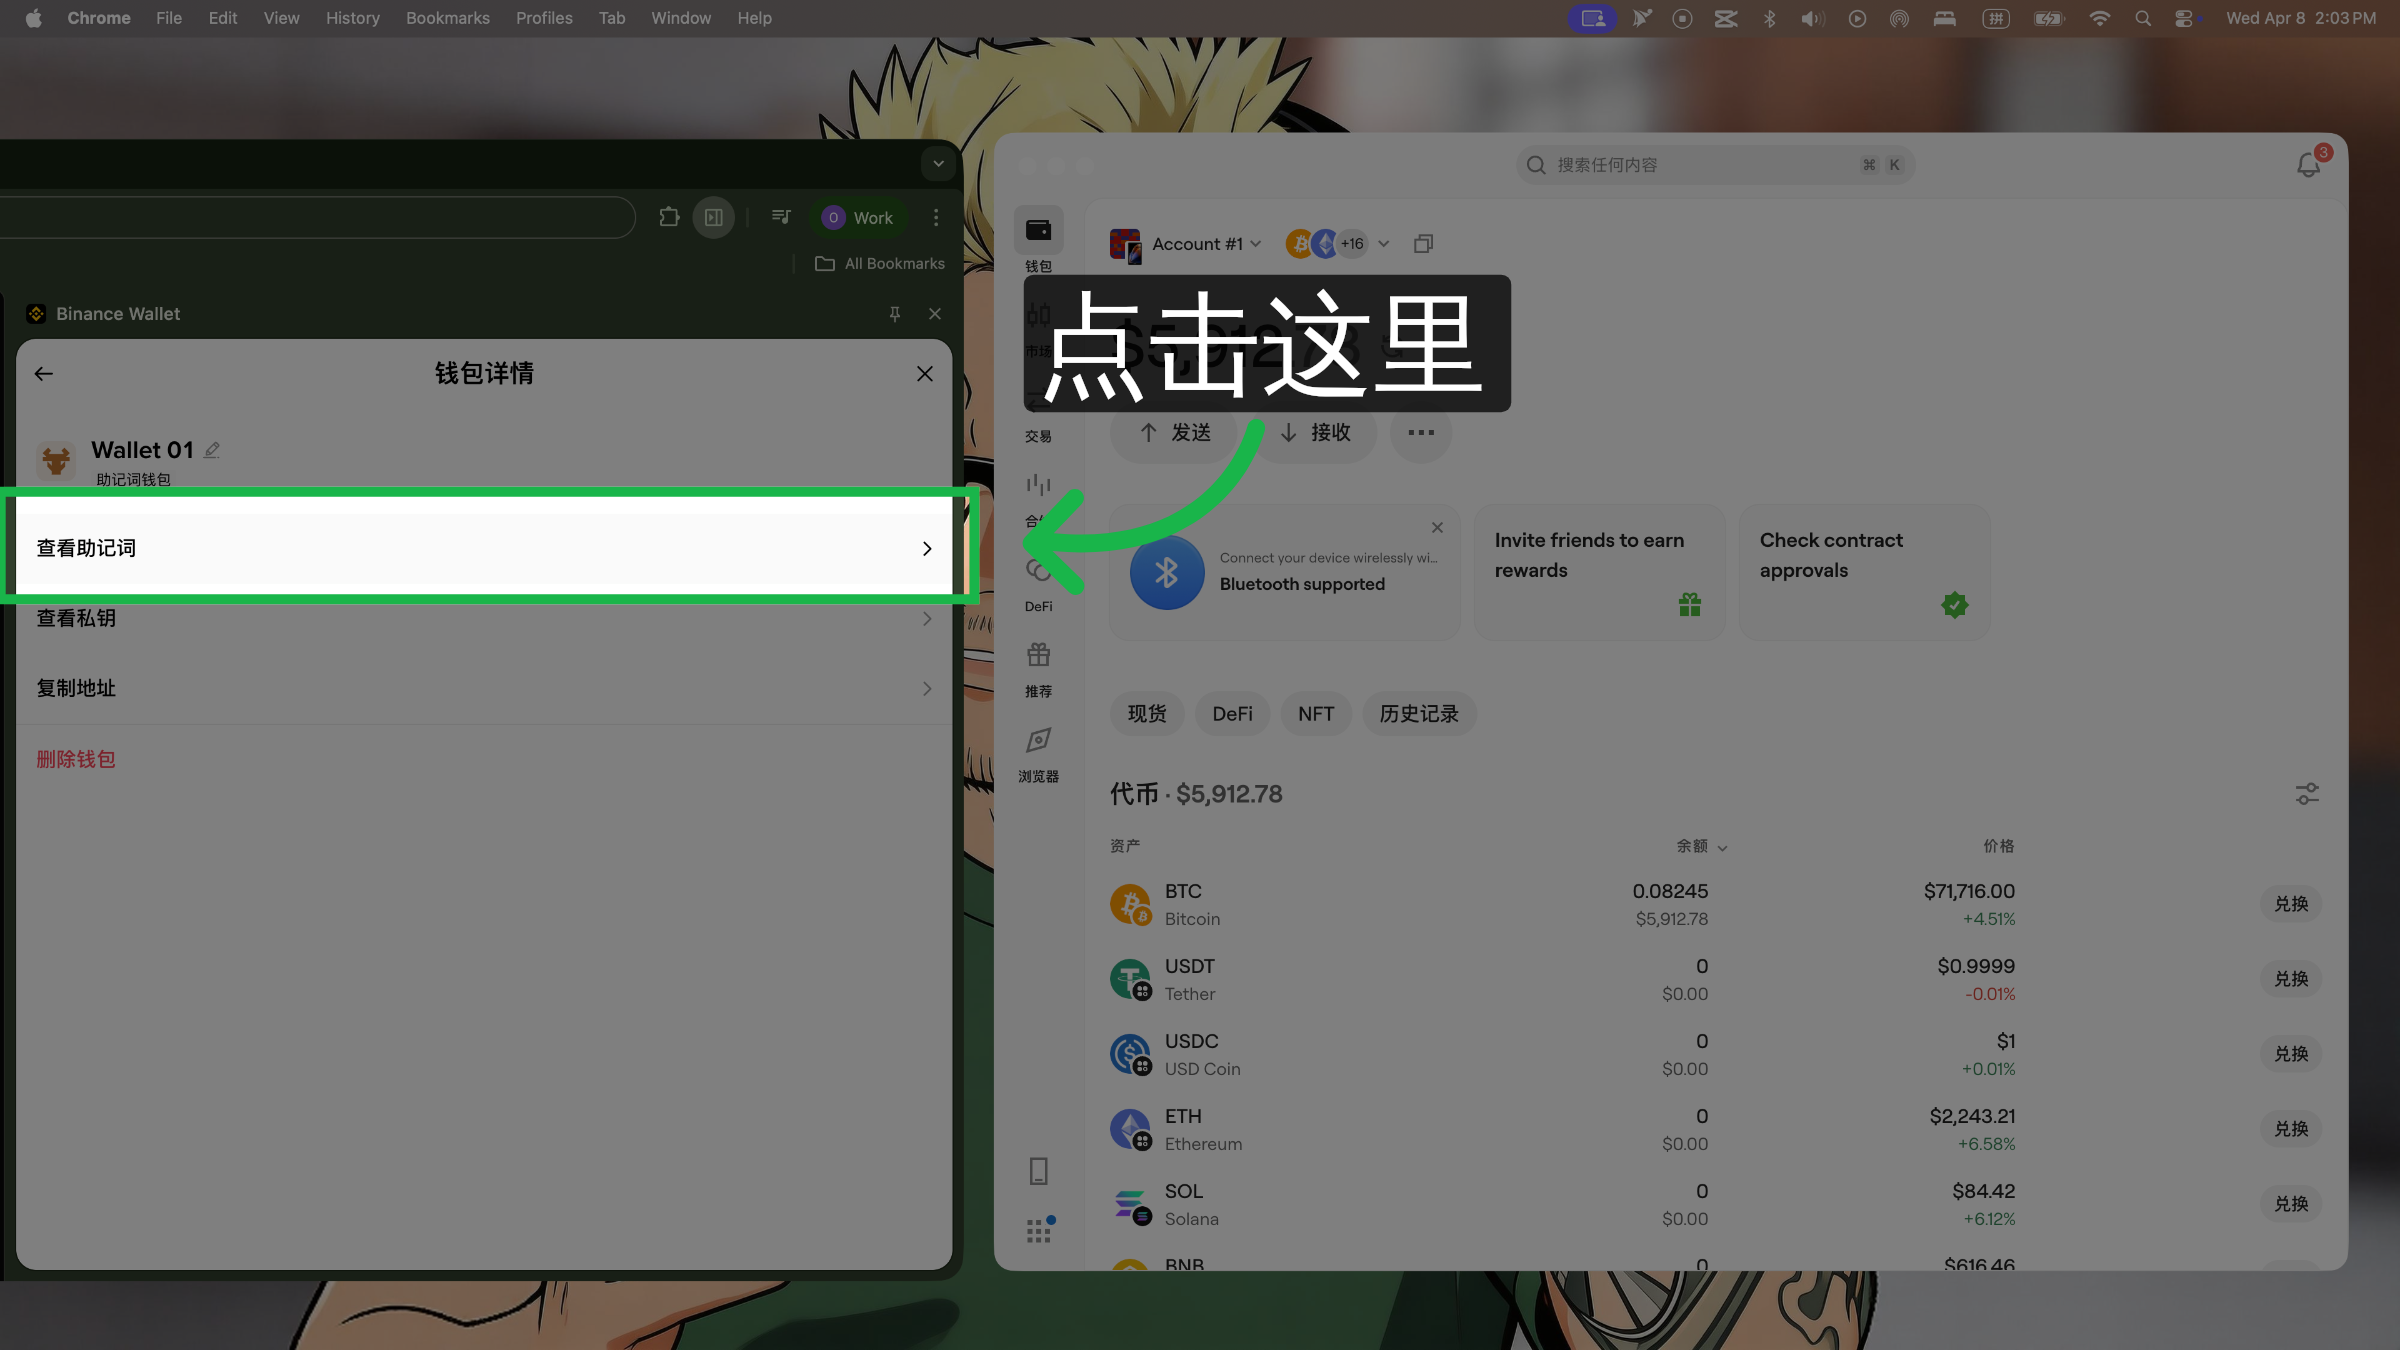Viewport: 2400px width, 1350px height.
Task: Open 复制地址 row
Action: (x=484, y=688)
